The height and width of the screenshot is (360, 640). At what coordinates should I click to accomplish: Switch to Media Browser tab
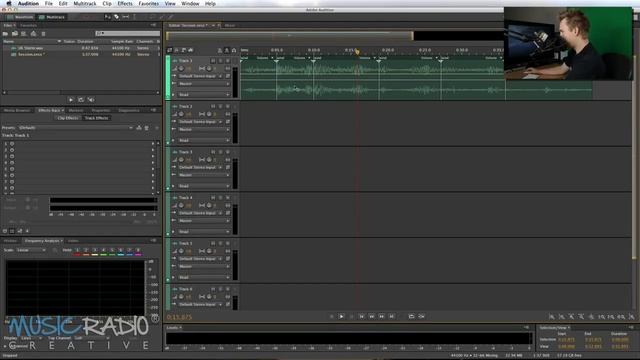tap(17, 111)
